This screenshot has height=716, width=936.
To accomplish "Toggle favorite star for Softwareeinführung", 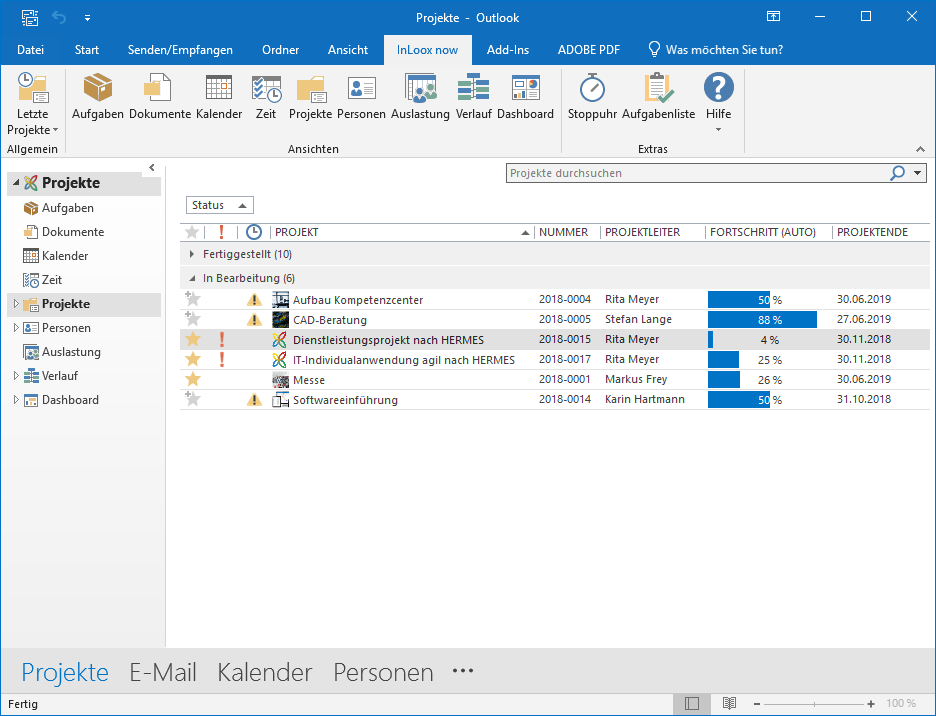I will (192, 398).
